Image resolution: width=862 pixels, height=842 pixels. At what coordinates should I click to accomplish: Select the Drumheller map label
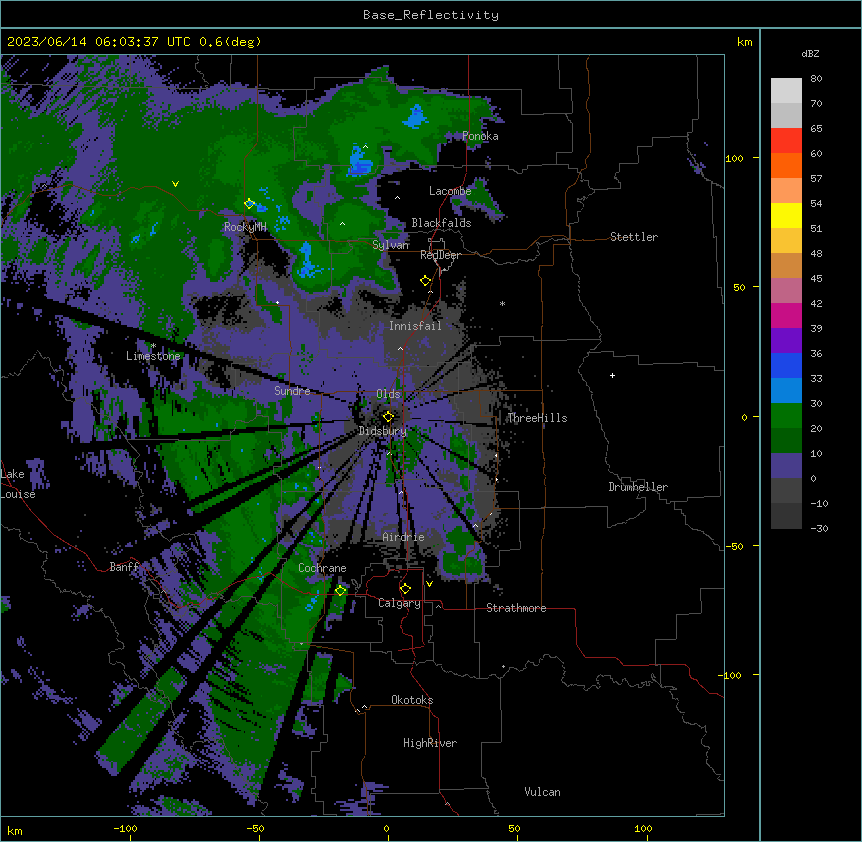click(638, 487)
